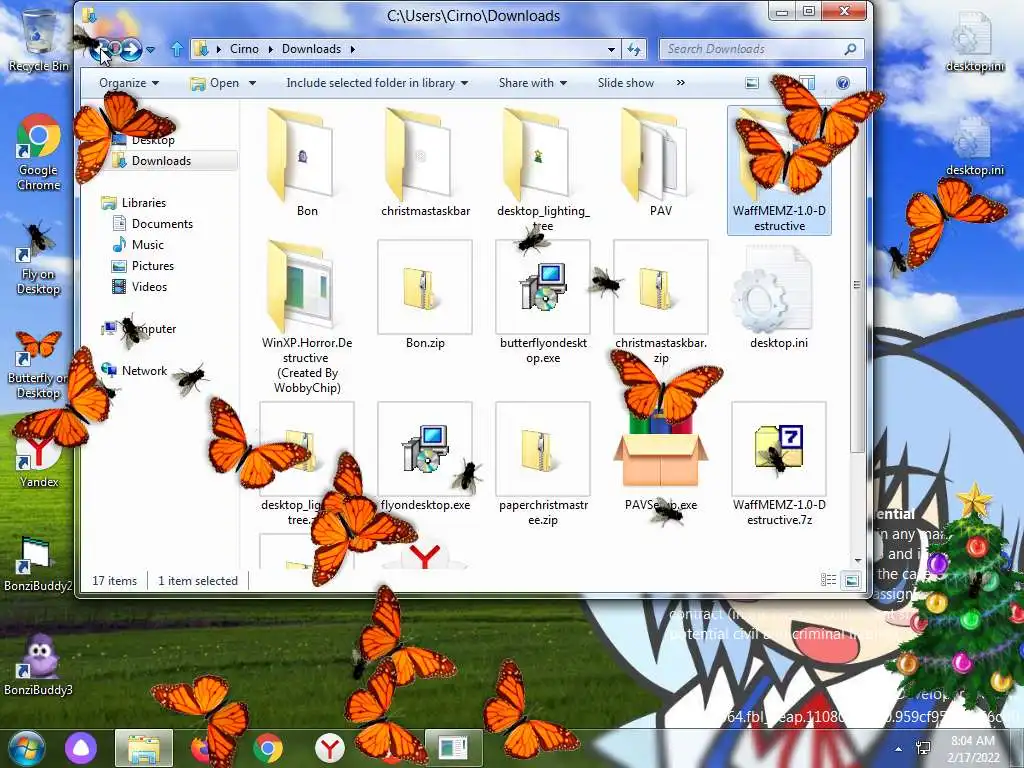1024x768 pixels.
Task: Change view using the views button
Action: coord(752,83)
